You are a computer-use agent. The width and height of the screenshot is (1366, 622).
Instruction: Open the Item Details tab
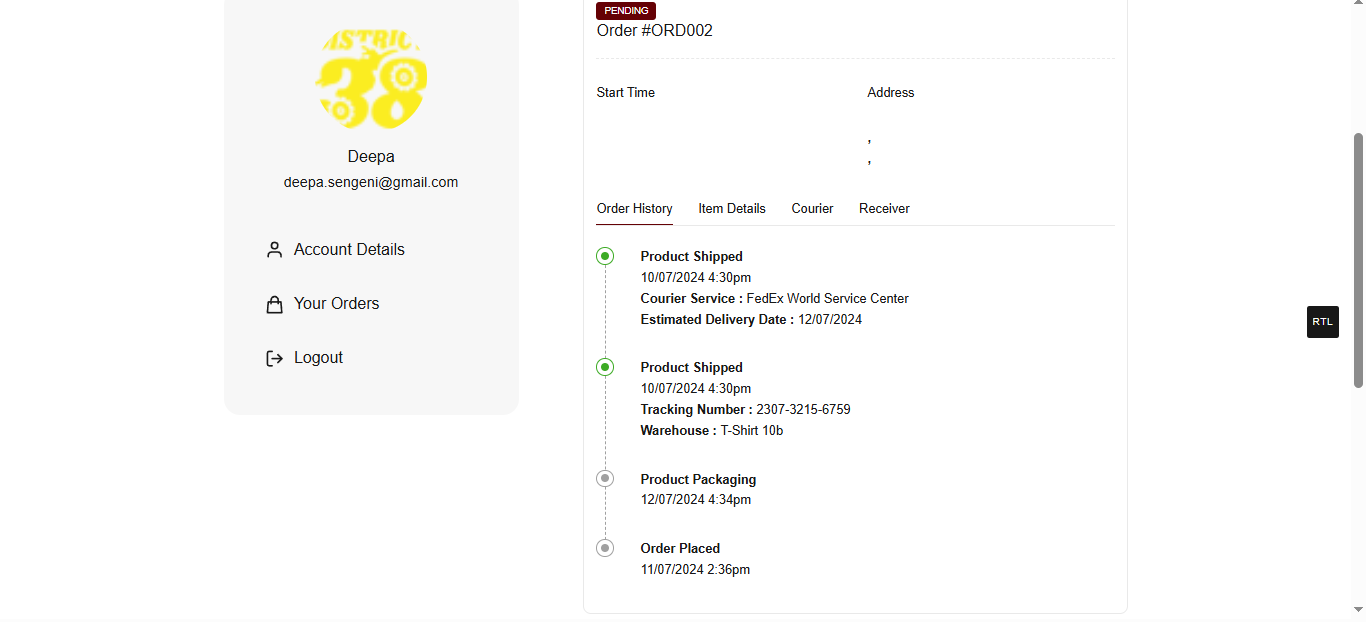(731, 209)
